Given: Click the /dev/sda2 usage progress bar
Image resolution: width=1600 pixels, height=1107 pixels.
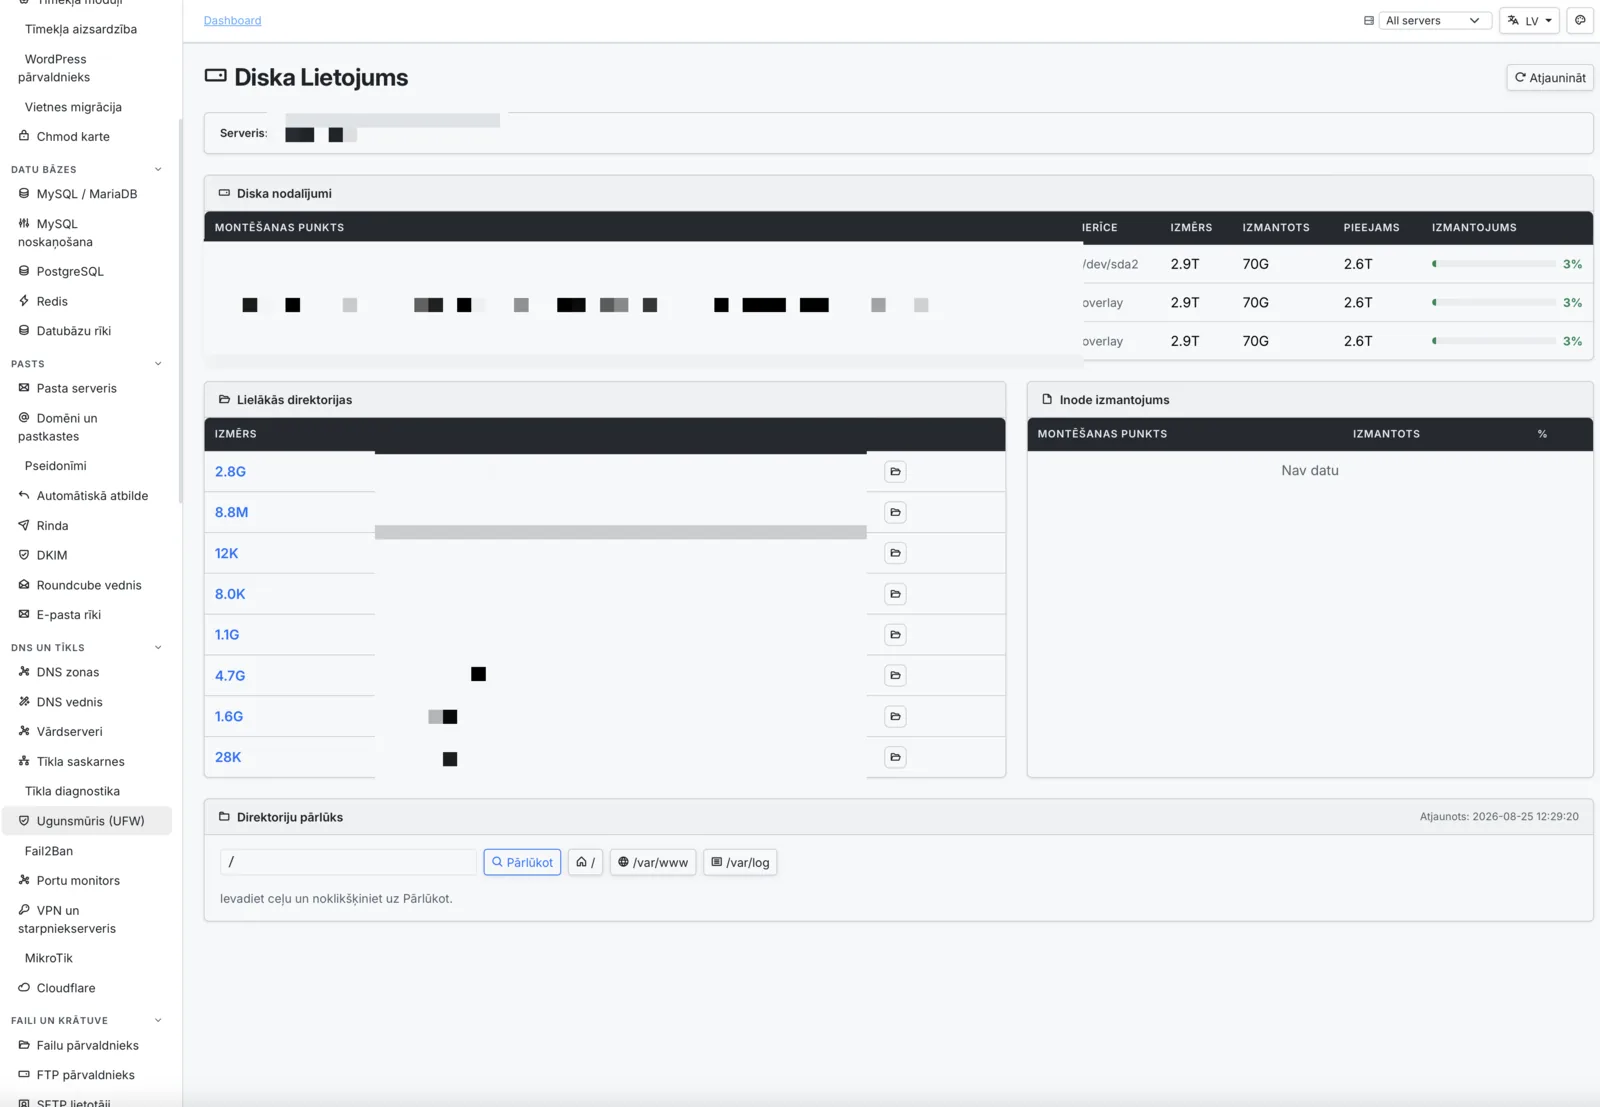Looking at the screenshot, I should (x=1494, y=264).
